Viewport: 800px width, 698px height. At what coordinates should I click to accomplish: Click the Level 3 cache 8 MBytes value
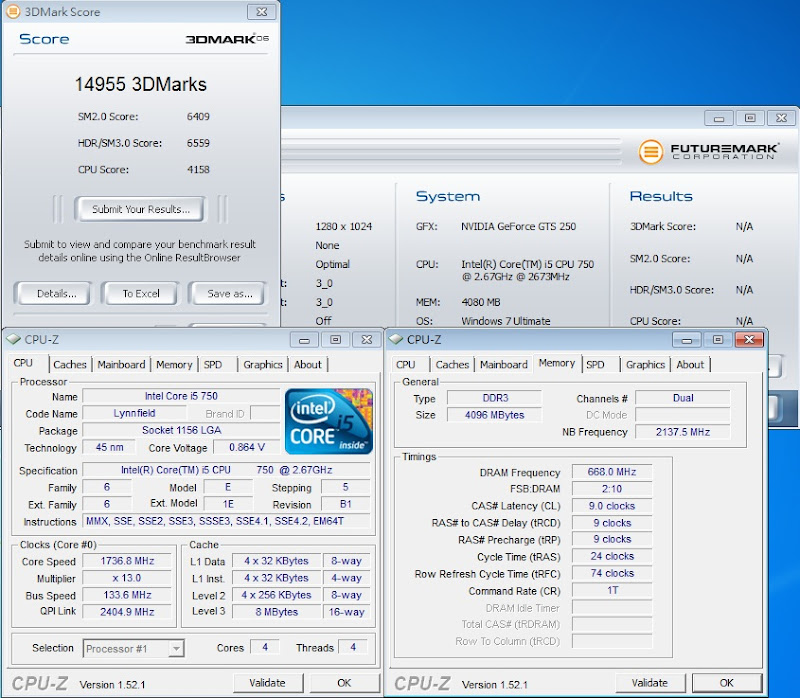click(277, 612)
